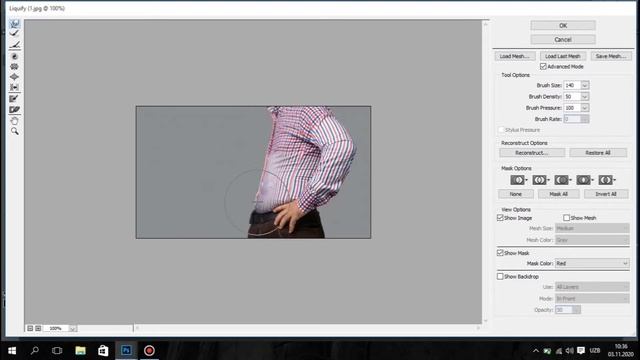Select the Thaw Mask tool
640x360 pixels.
(15, 109)
